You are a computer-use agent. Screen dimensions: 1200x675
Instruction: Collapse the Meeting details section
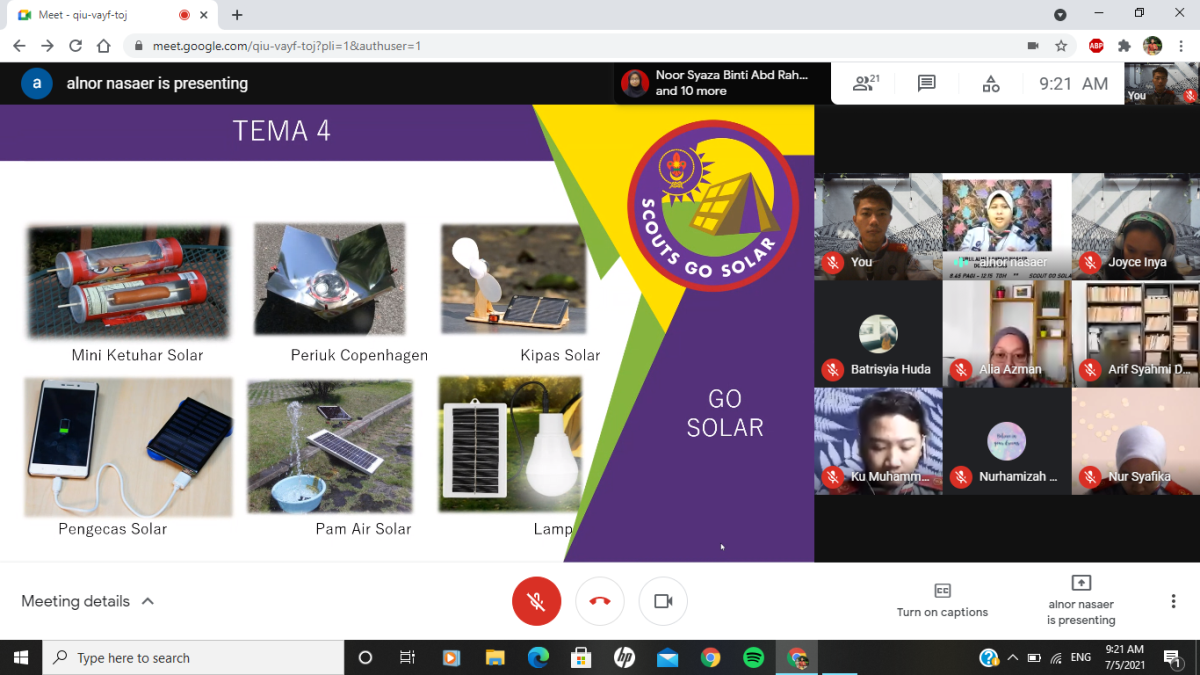click(x=148, y=601)
